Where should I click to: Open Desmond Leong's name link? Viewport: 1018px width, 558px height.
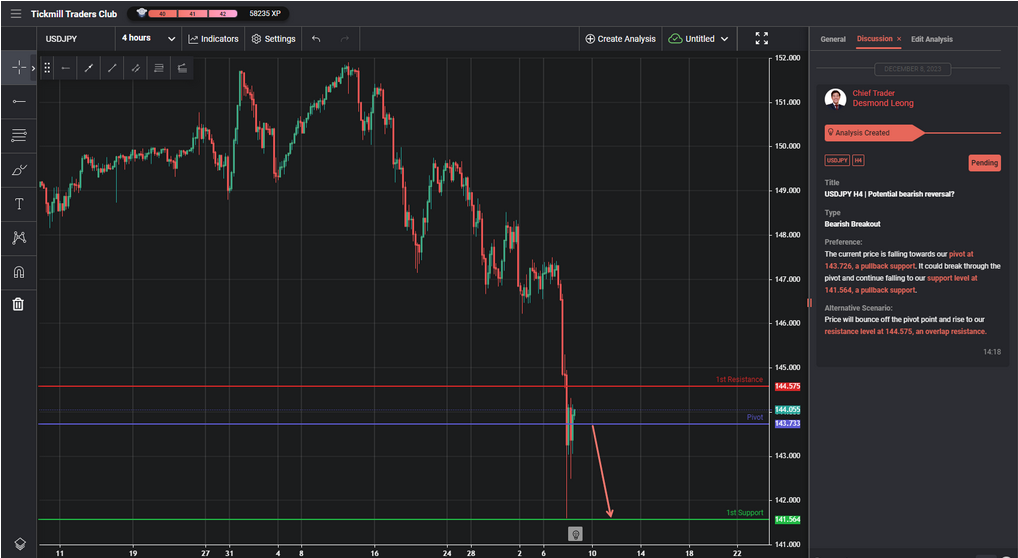pos(883,103)
